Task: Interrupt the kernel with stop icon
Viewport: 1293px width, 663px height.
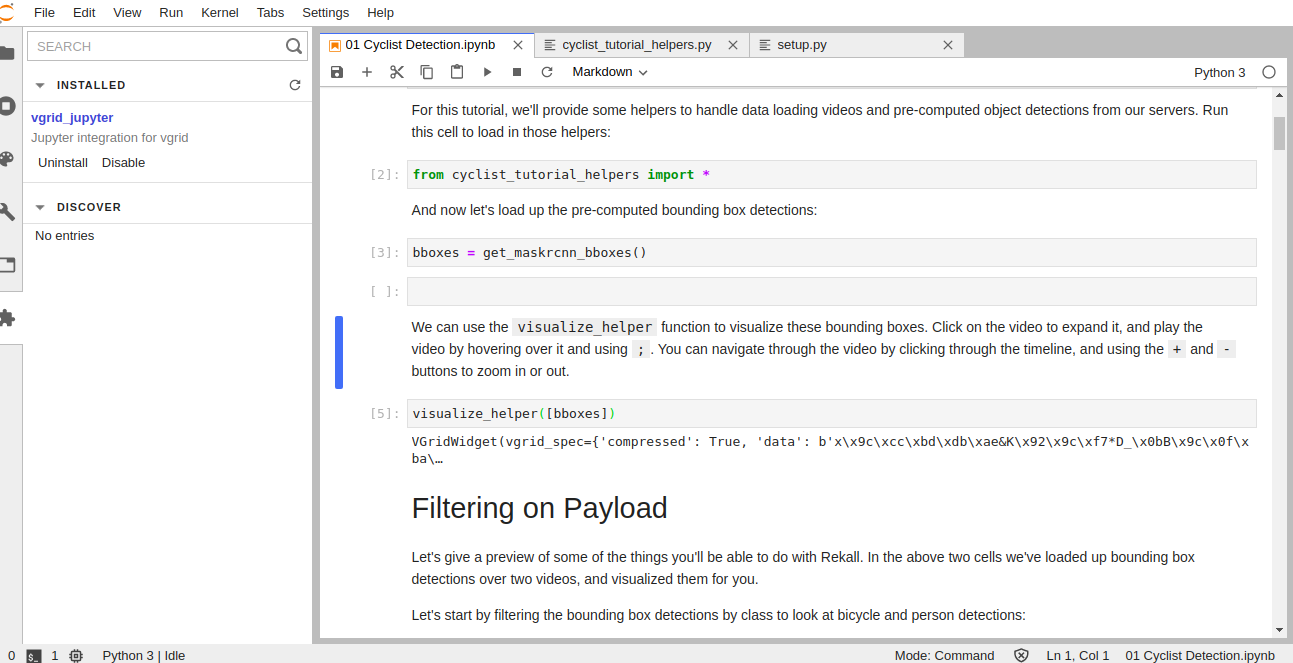Action: point(517,72)
